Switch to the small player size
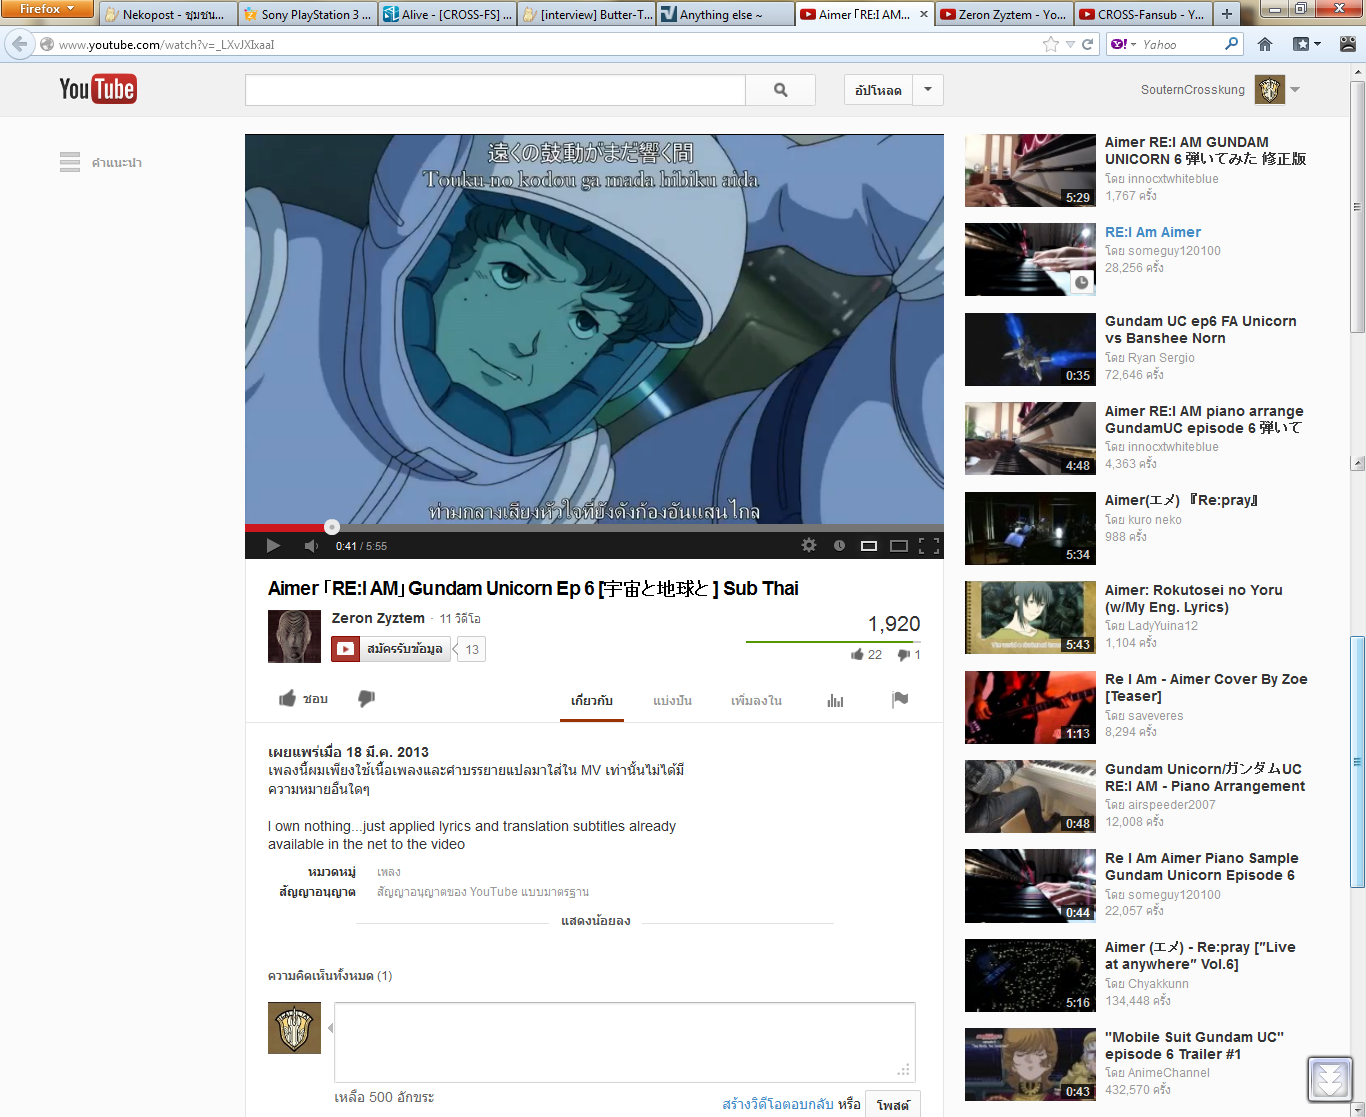Screen dimensions: 1366x1117 click(x=869, y=545)
